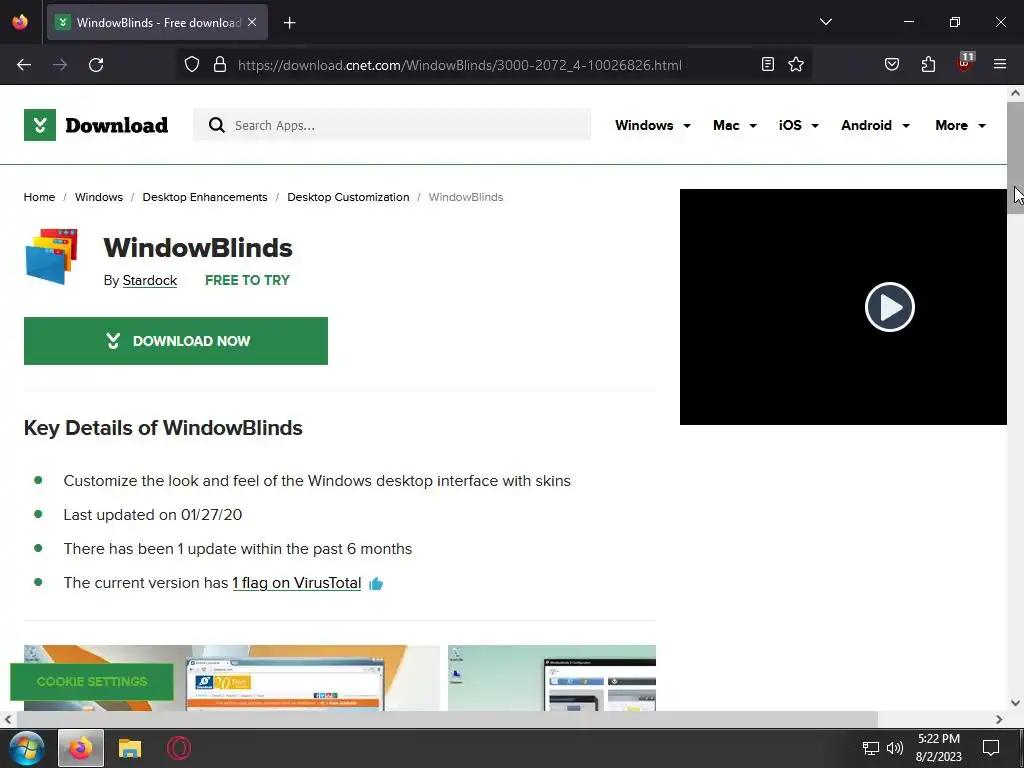Open the network tray icon
The width and height of the screenshot is (1024, 768).
(x=871, y=748)
